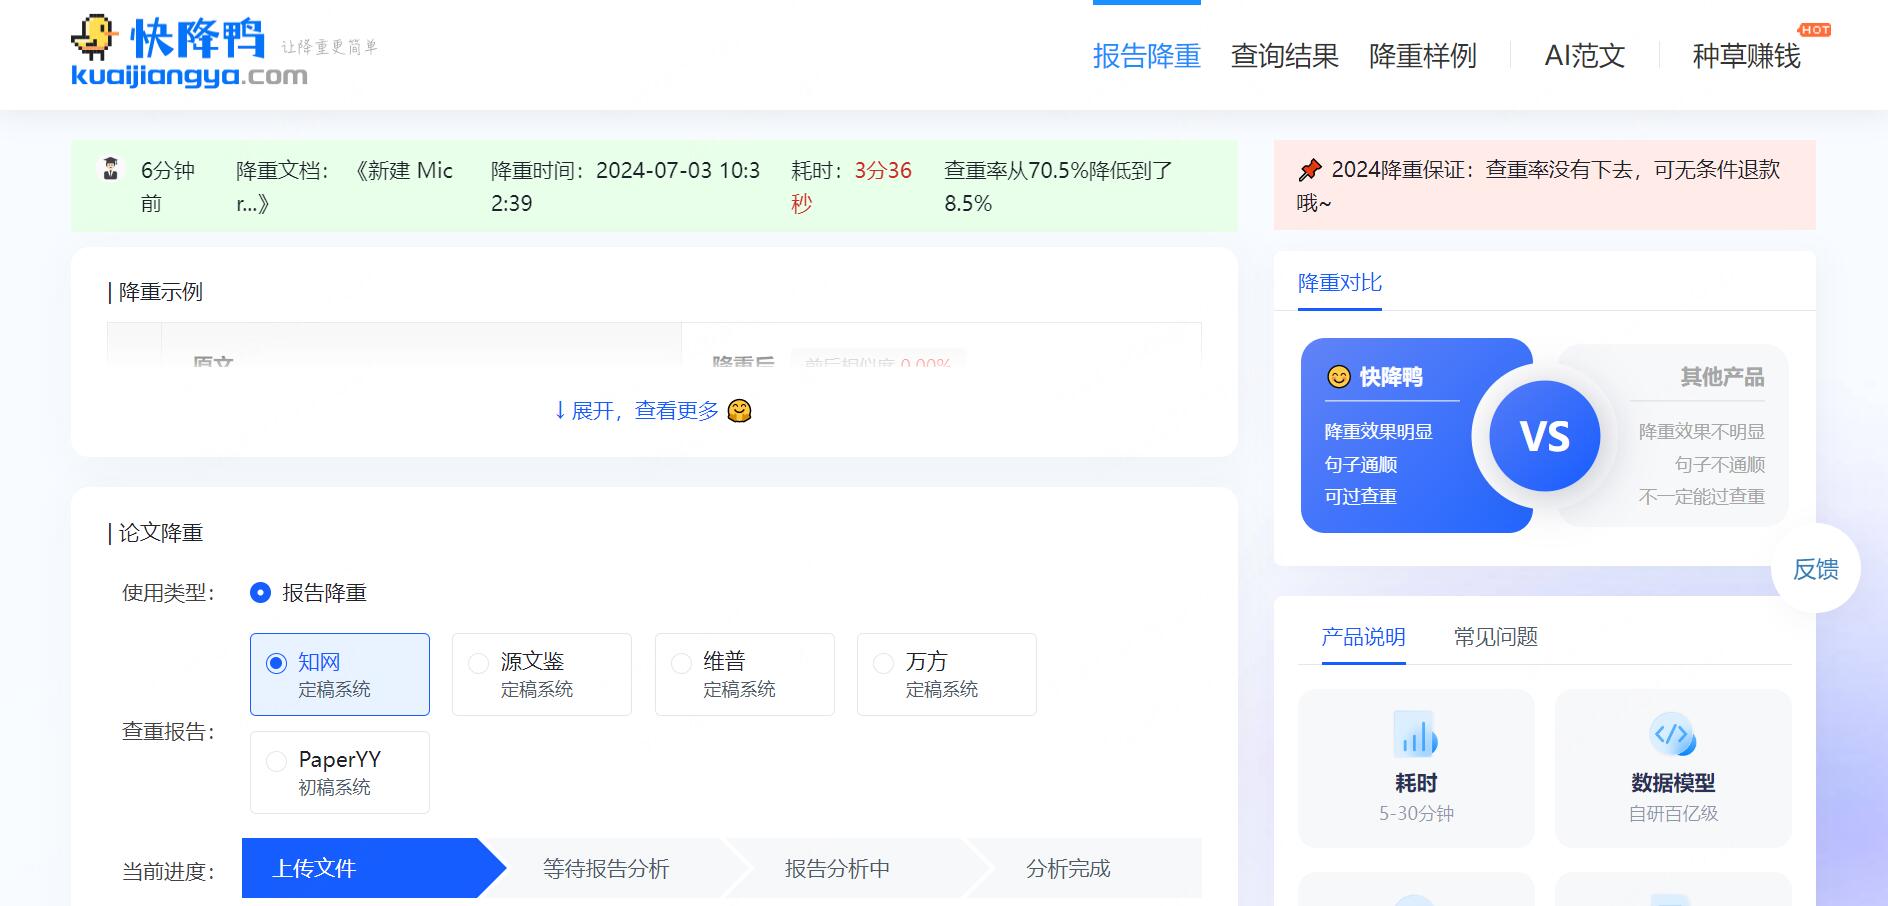Image resolution: width=1888 pixels, height=906 pixels.
Task: Click the 数据模型 code icon
Action: [x=1673, y=734]
